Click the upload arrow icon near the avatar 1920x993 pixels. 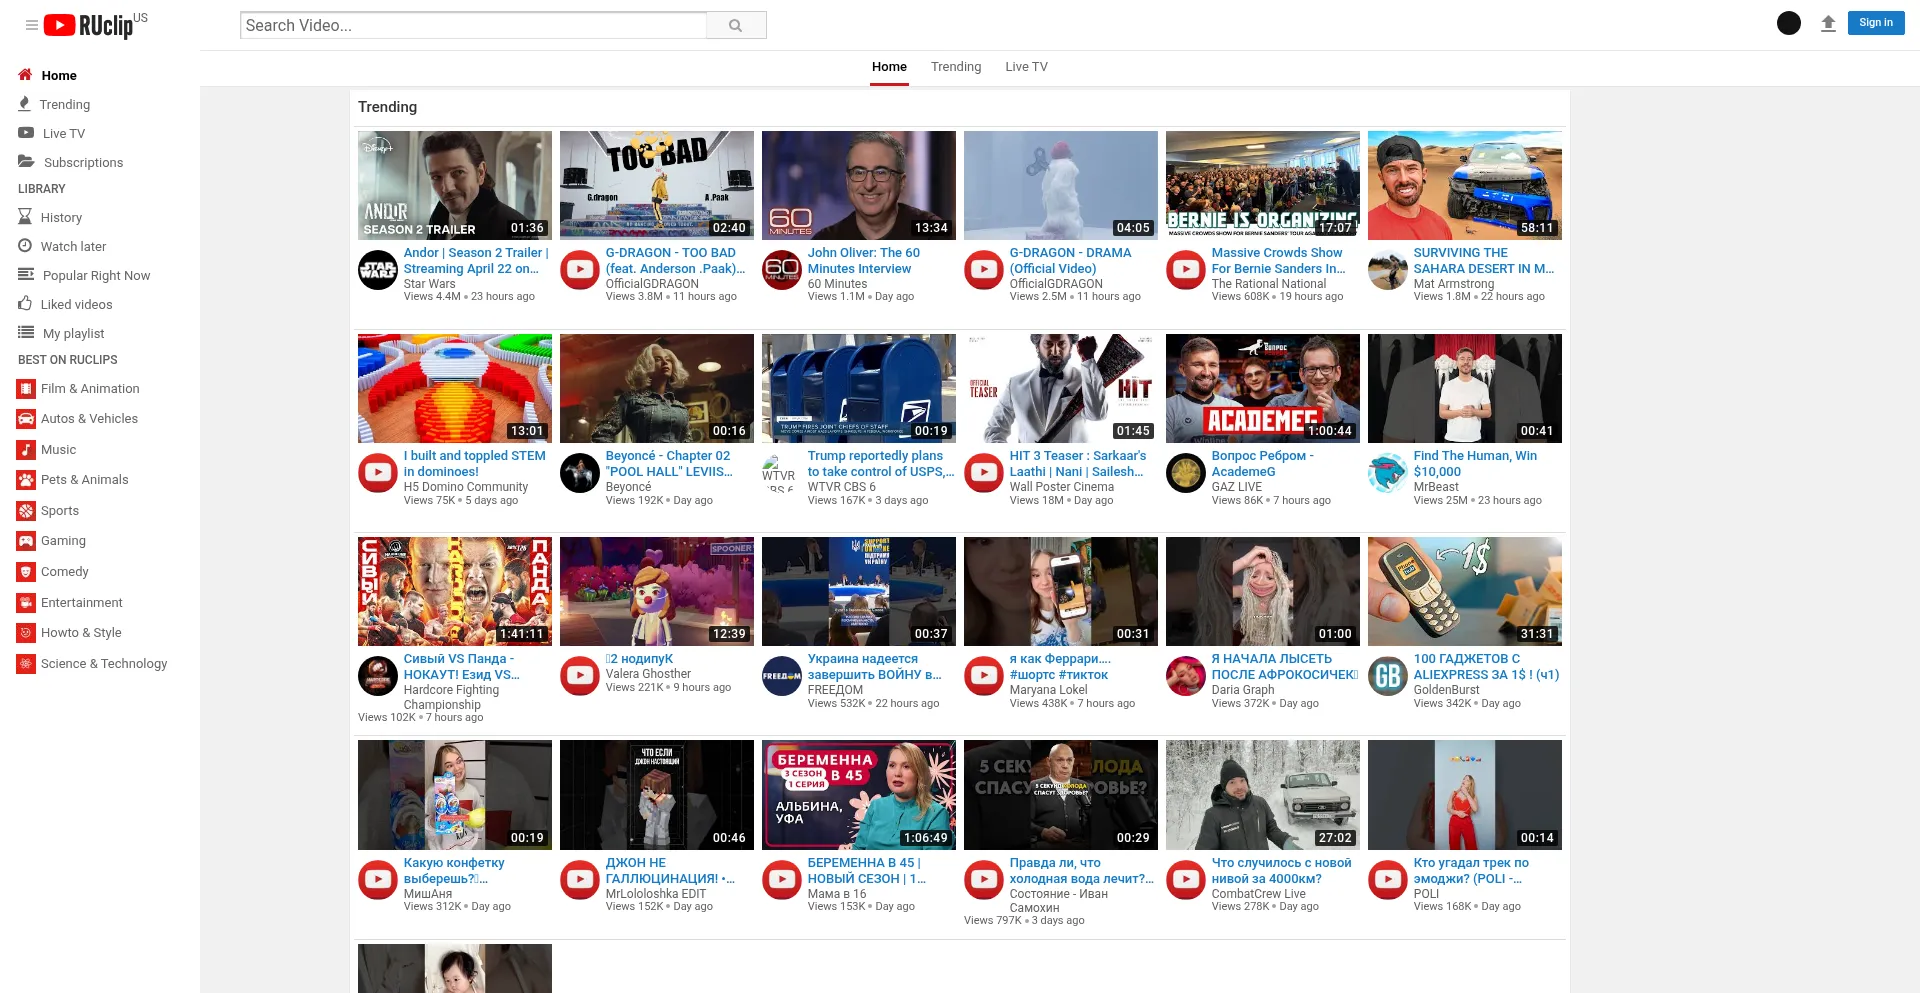[x=1829, y=22]
